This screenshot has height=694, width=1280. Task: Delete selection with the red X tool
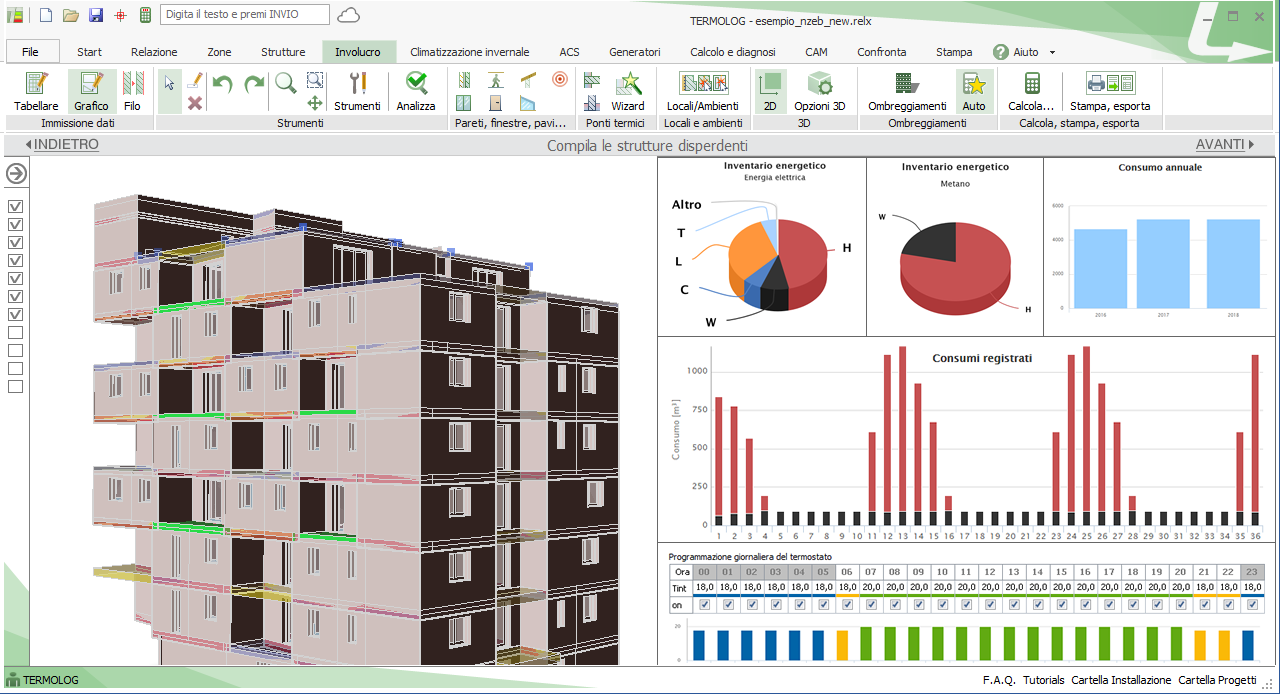click(195, 103)
